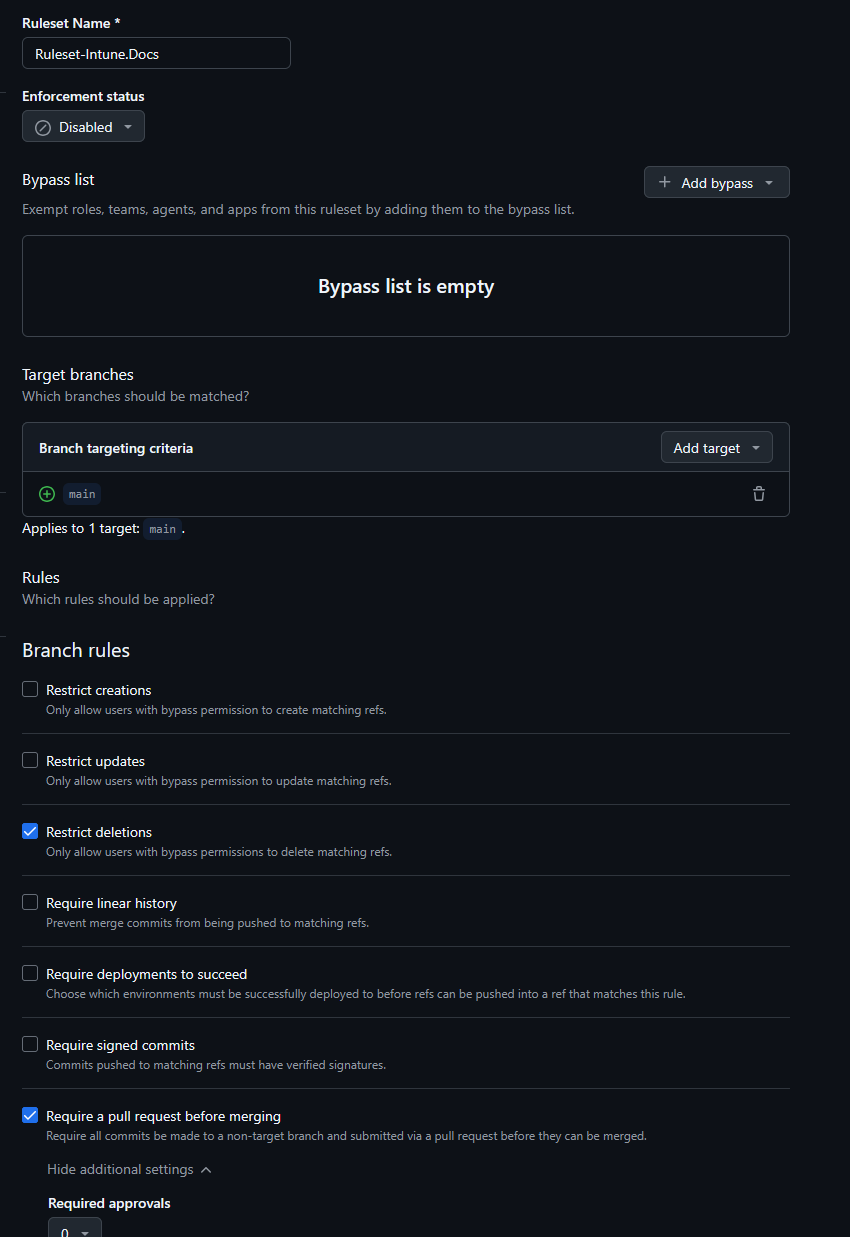Enable Require signed commits
The width and height of the screenshot is (850, 1237).
click(x=29, y=1043)
